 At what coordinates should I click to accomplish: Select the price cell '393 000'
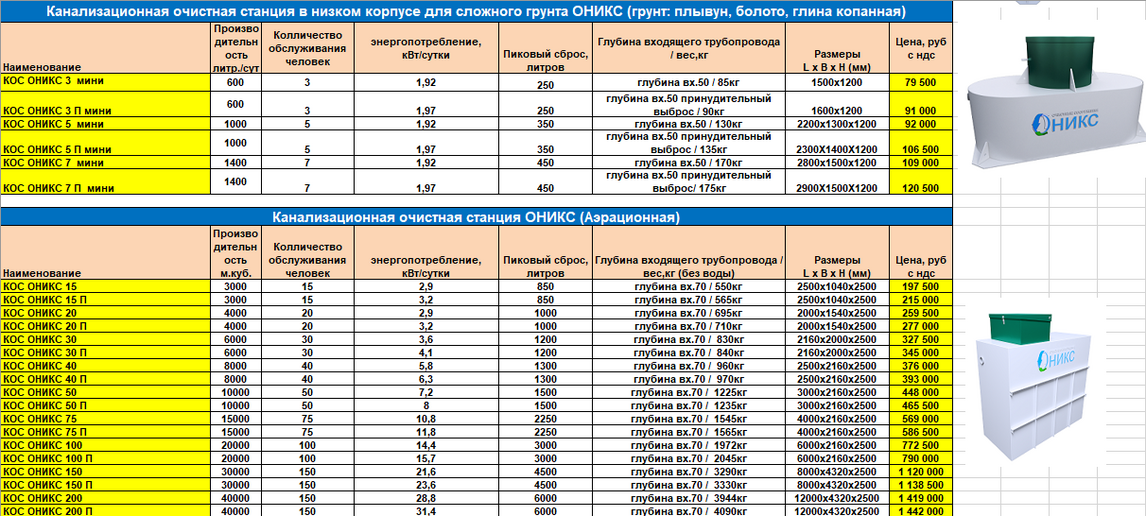pyautogui.click(x=921, y=379)
